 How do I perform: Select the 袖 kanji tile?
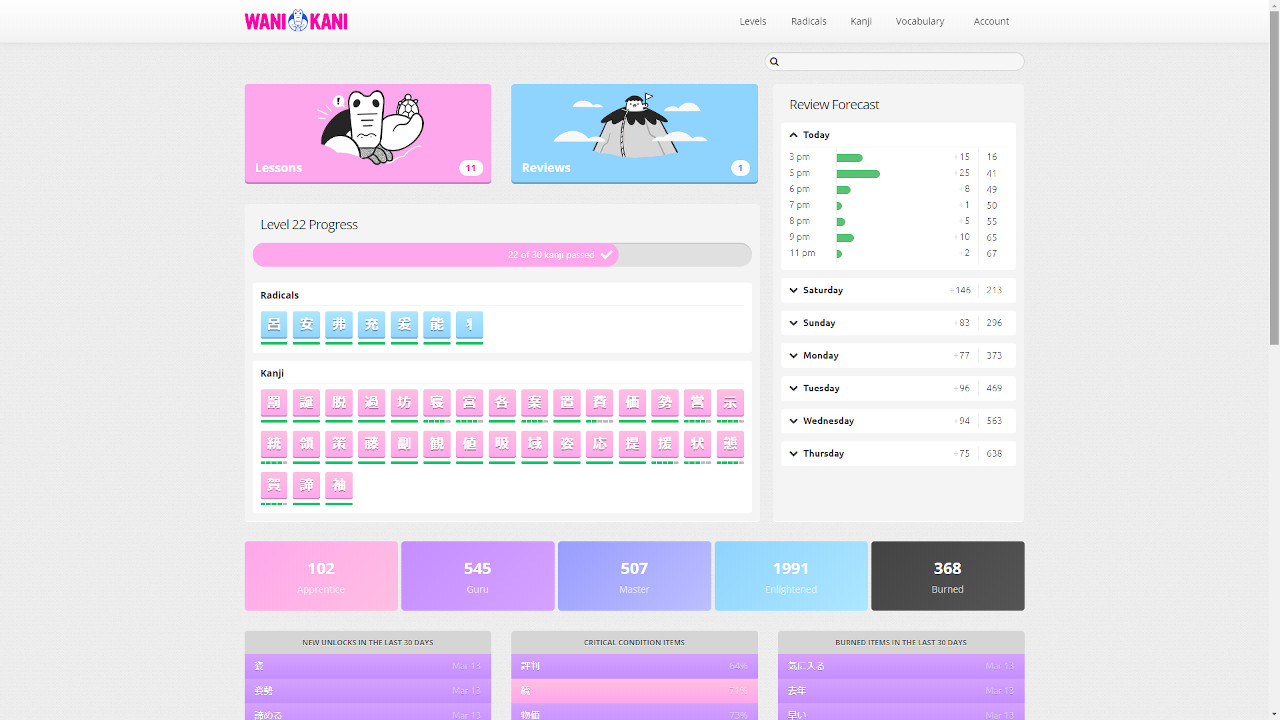tap(339, 485)
